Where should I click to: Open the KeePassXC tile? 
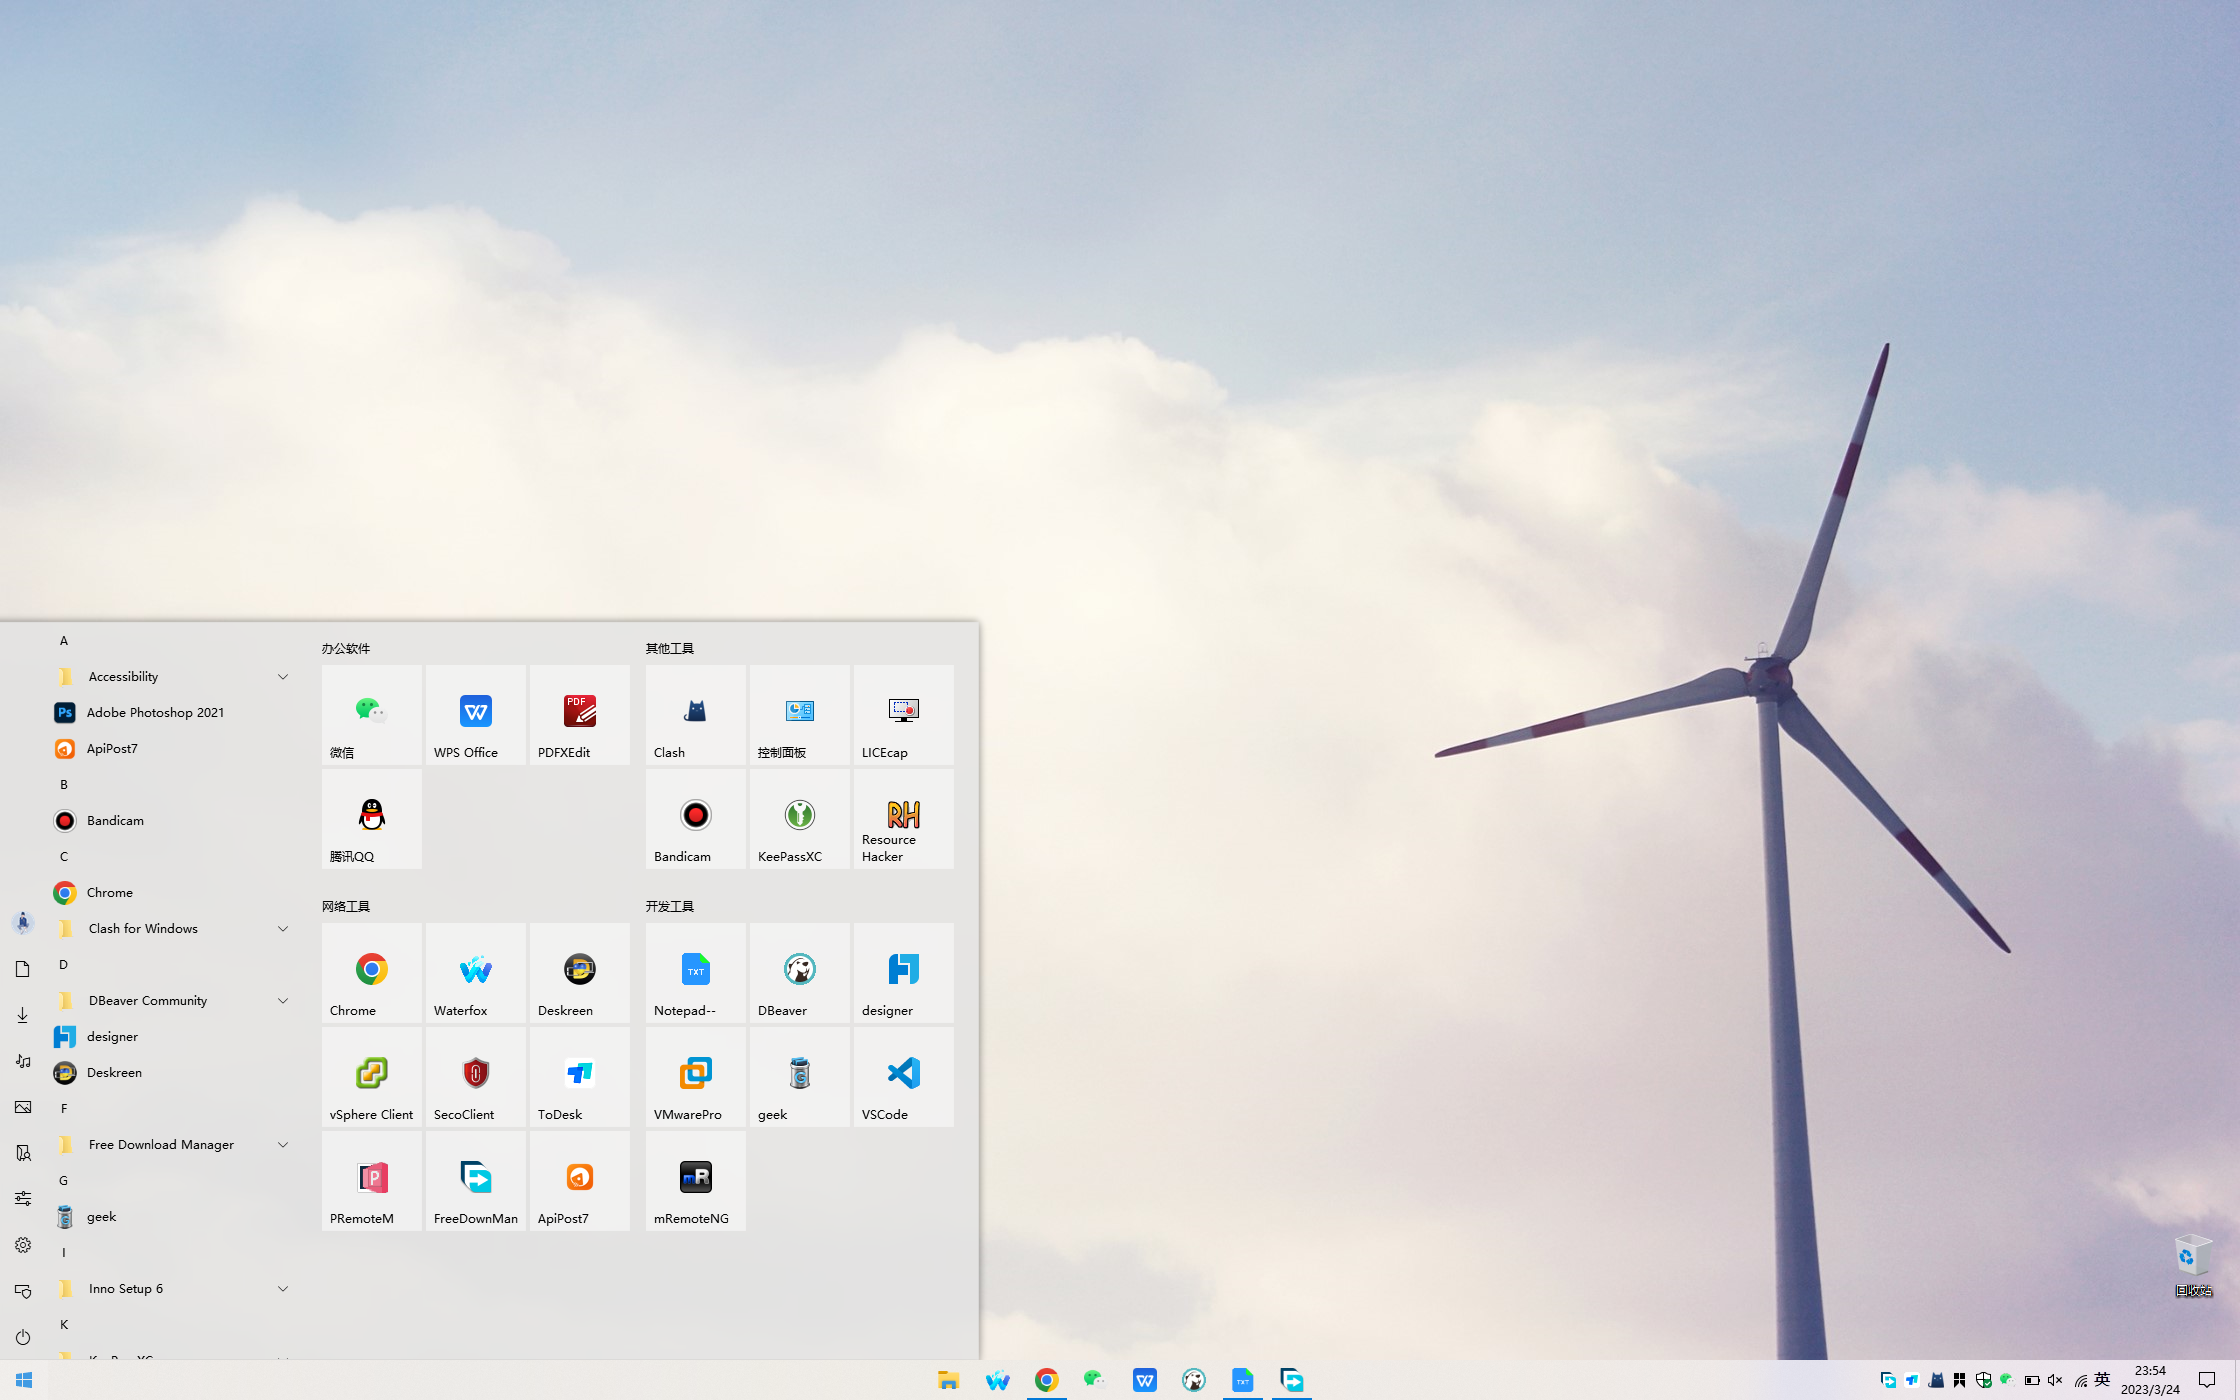(x=799, y=819)
